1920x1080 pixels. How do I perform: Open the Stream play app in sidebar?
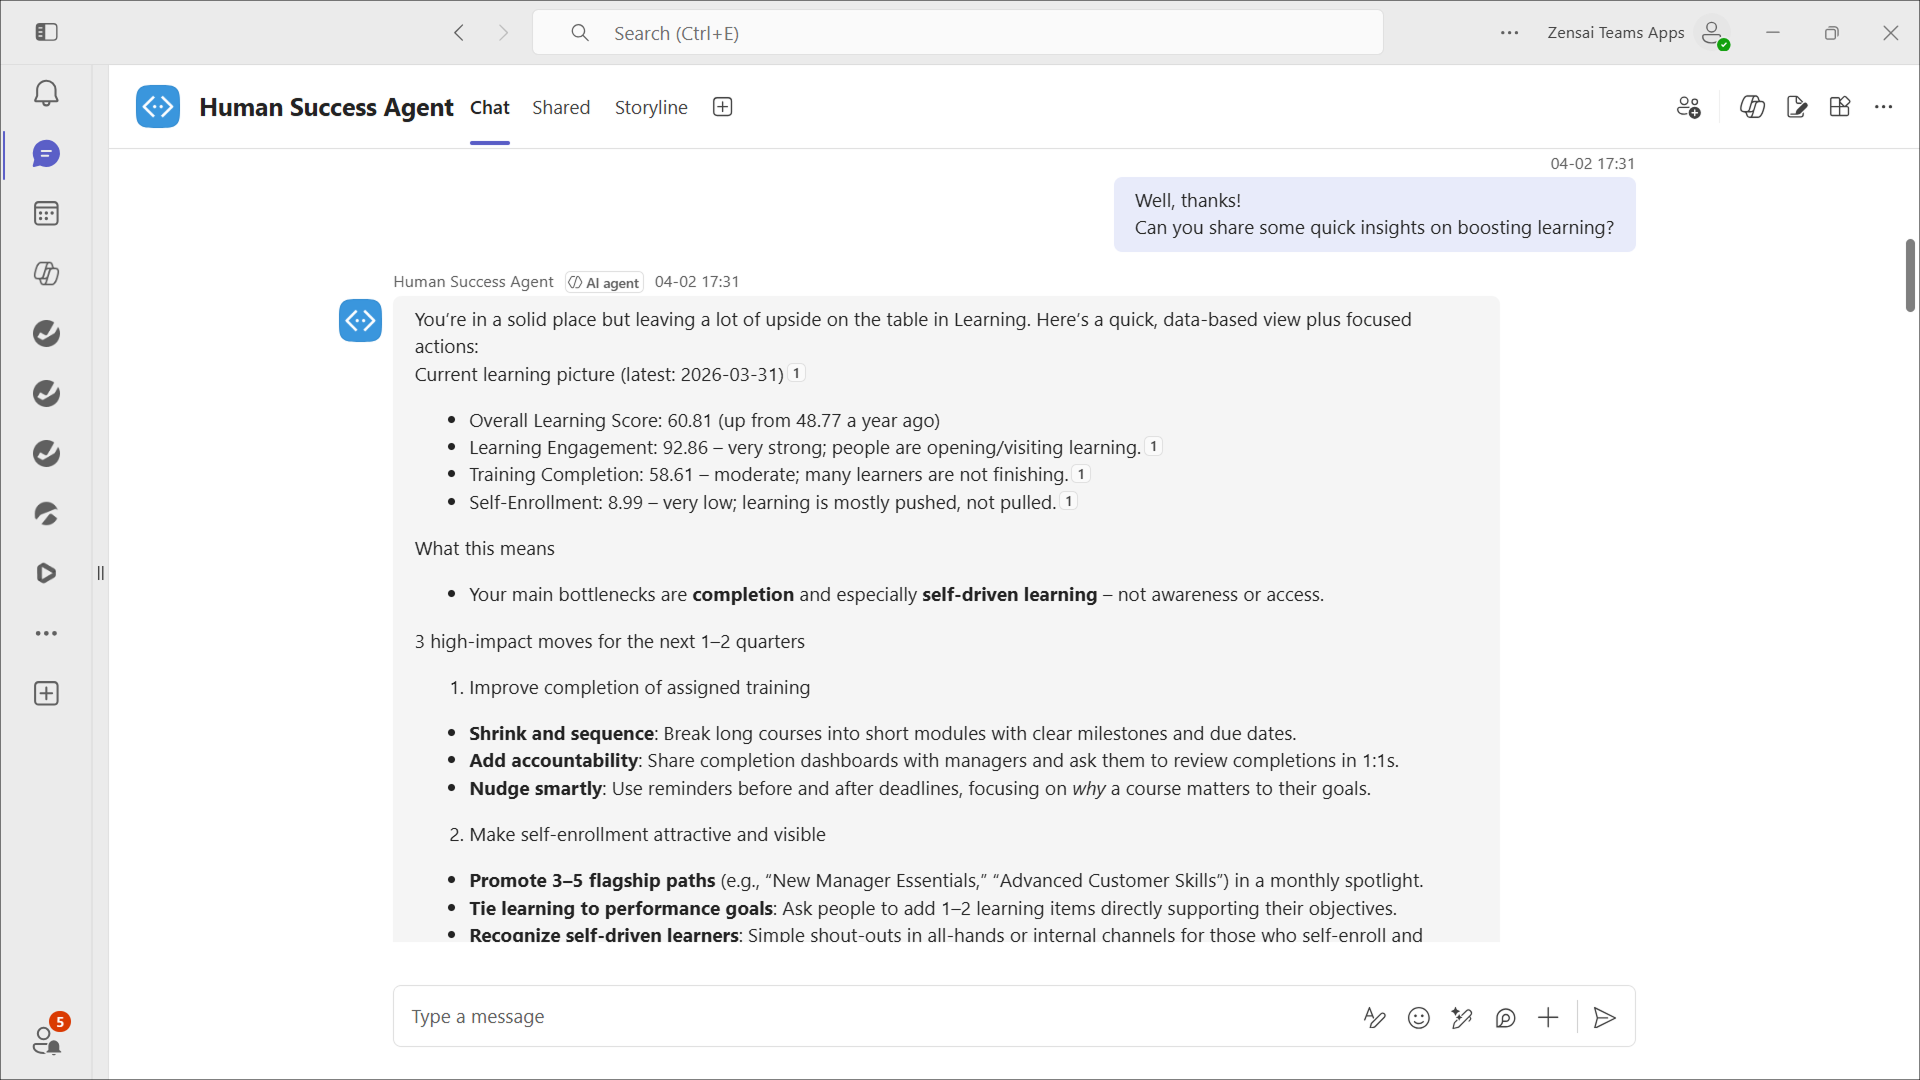46,573
